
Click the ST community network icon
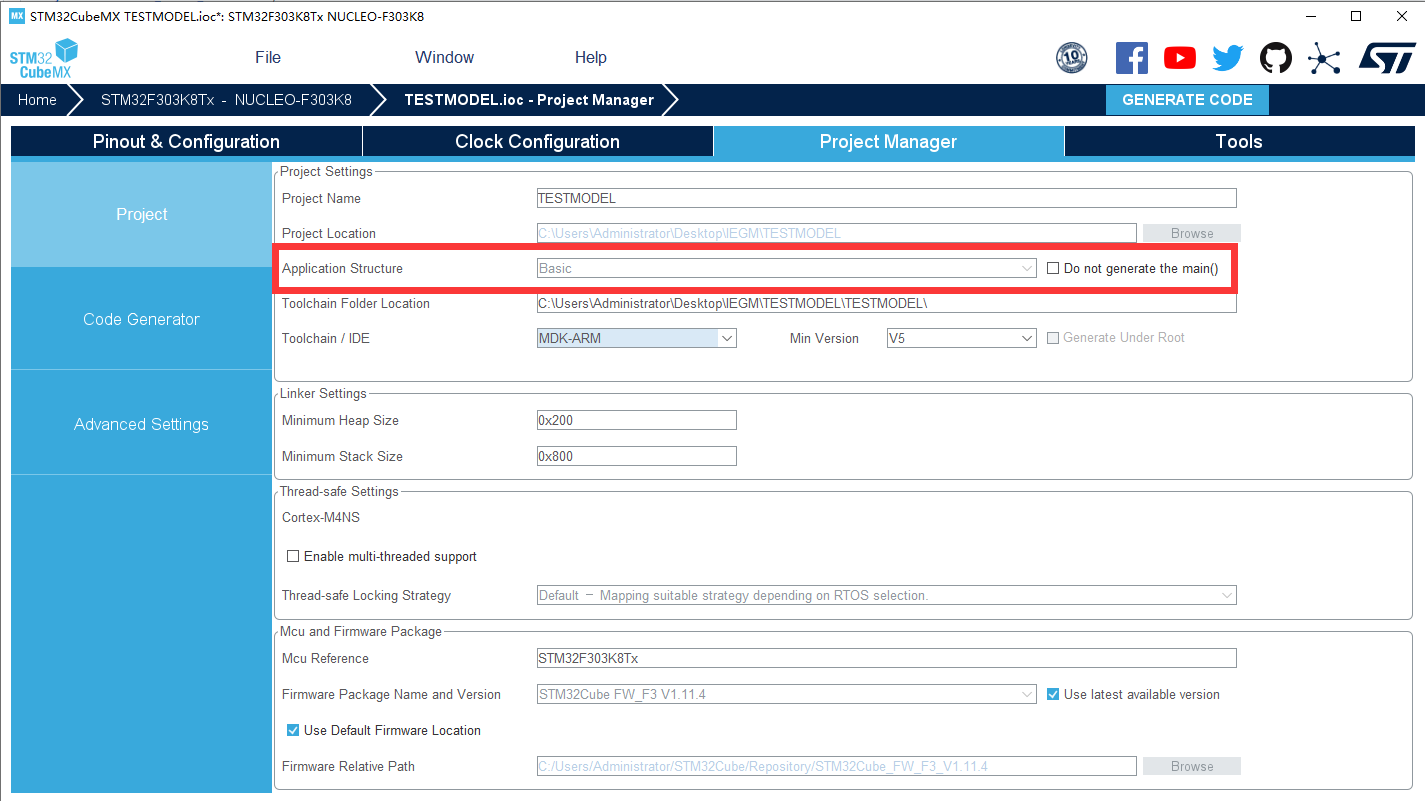pos(1324,58)
